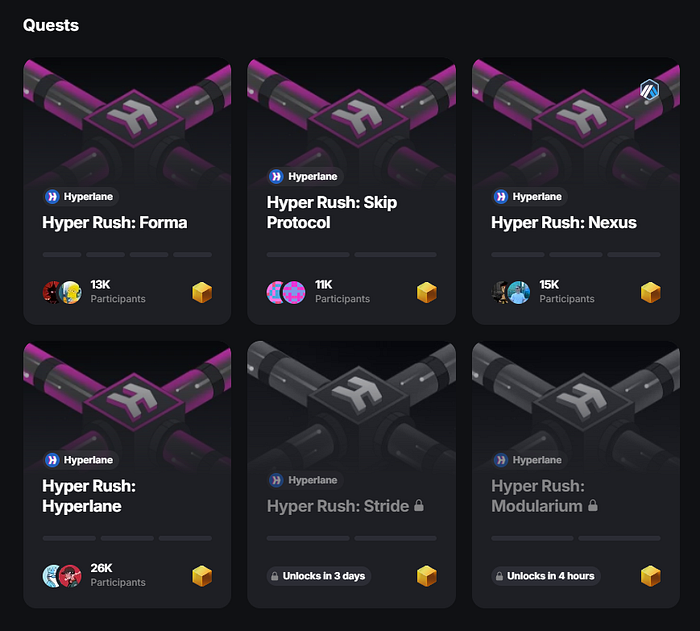Viewport: 700px width, 631px height.
Task: Click the Hyperlane tag on the Nexus card
Action: (529, 196)
